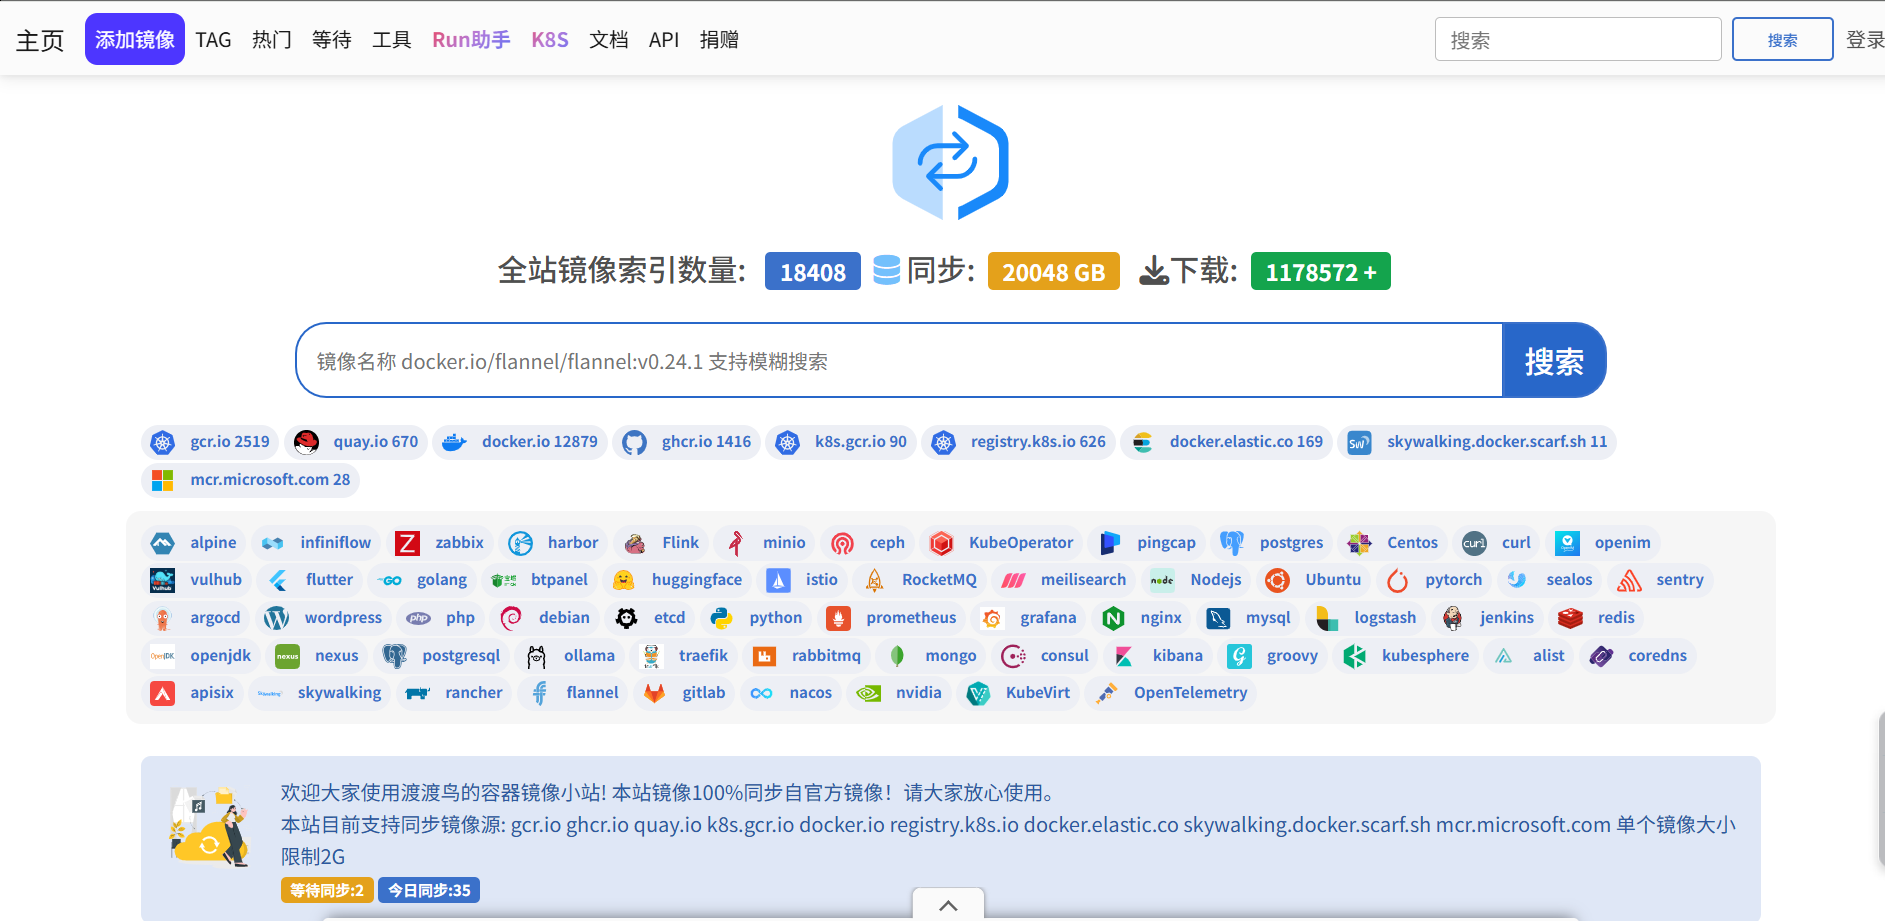Screen dimensions: 1885x921
Task: Focus the main image name search field
Action: 900,360
